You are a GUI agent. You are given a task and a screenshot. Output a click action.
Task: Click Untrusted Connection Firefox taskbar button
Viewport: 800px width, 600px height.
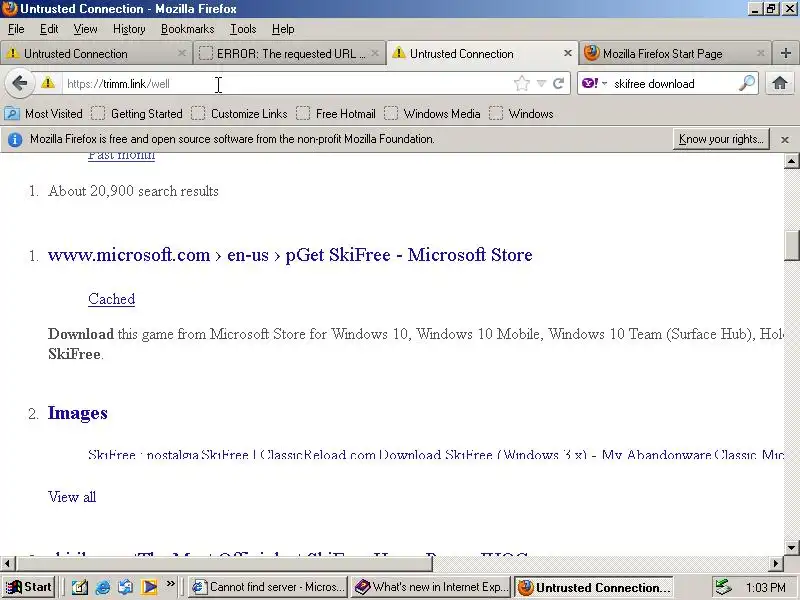click(x=593, y=587)
